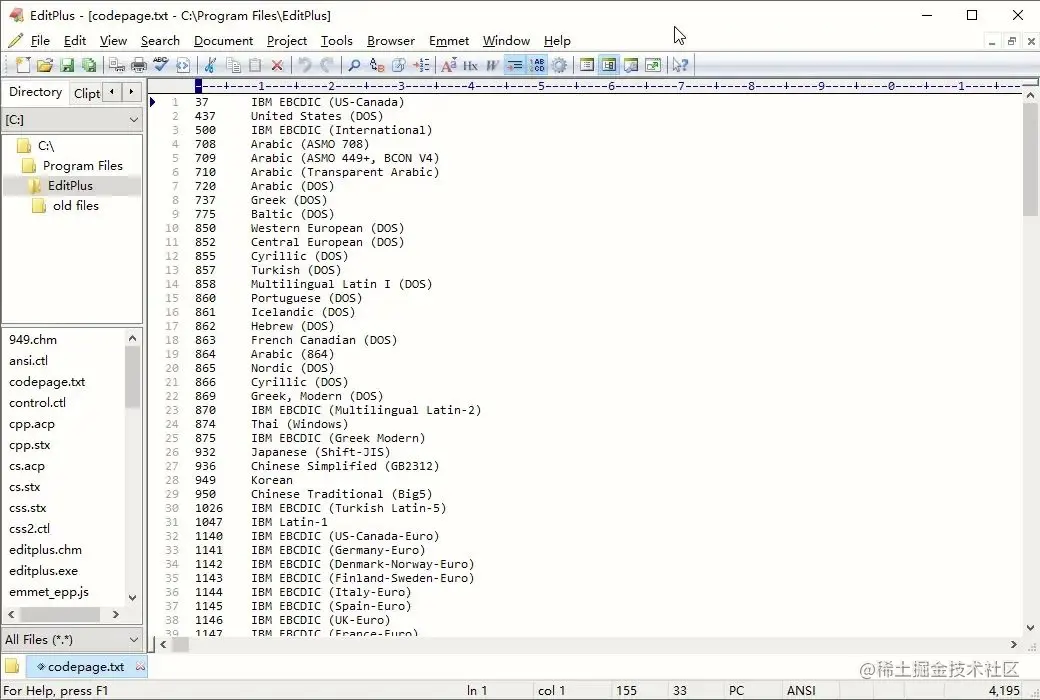Click the Cut scissors icon
1040x700 pixels.
pyautogui.click(x=211, y=65)
